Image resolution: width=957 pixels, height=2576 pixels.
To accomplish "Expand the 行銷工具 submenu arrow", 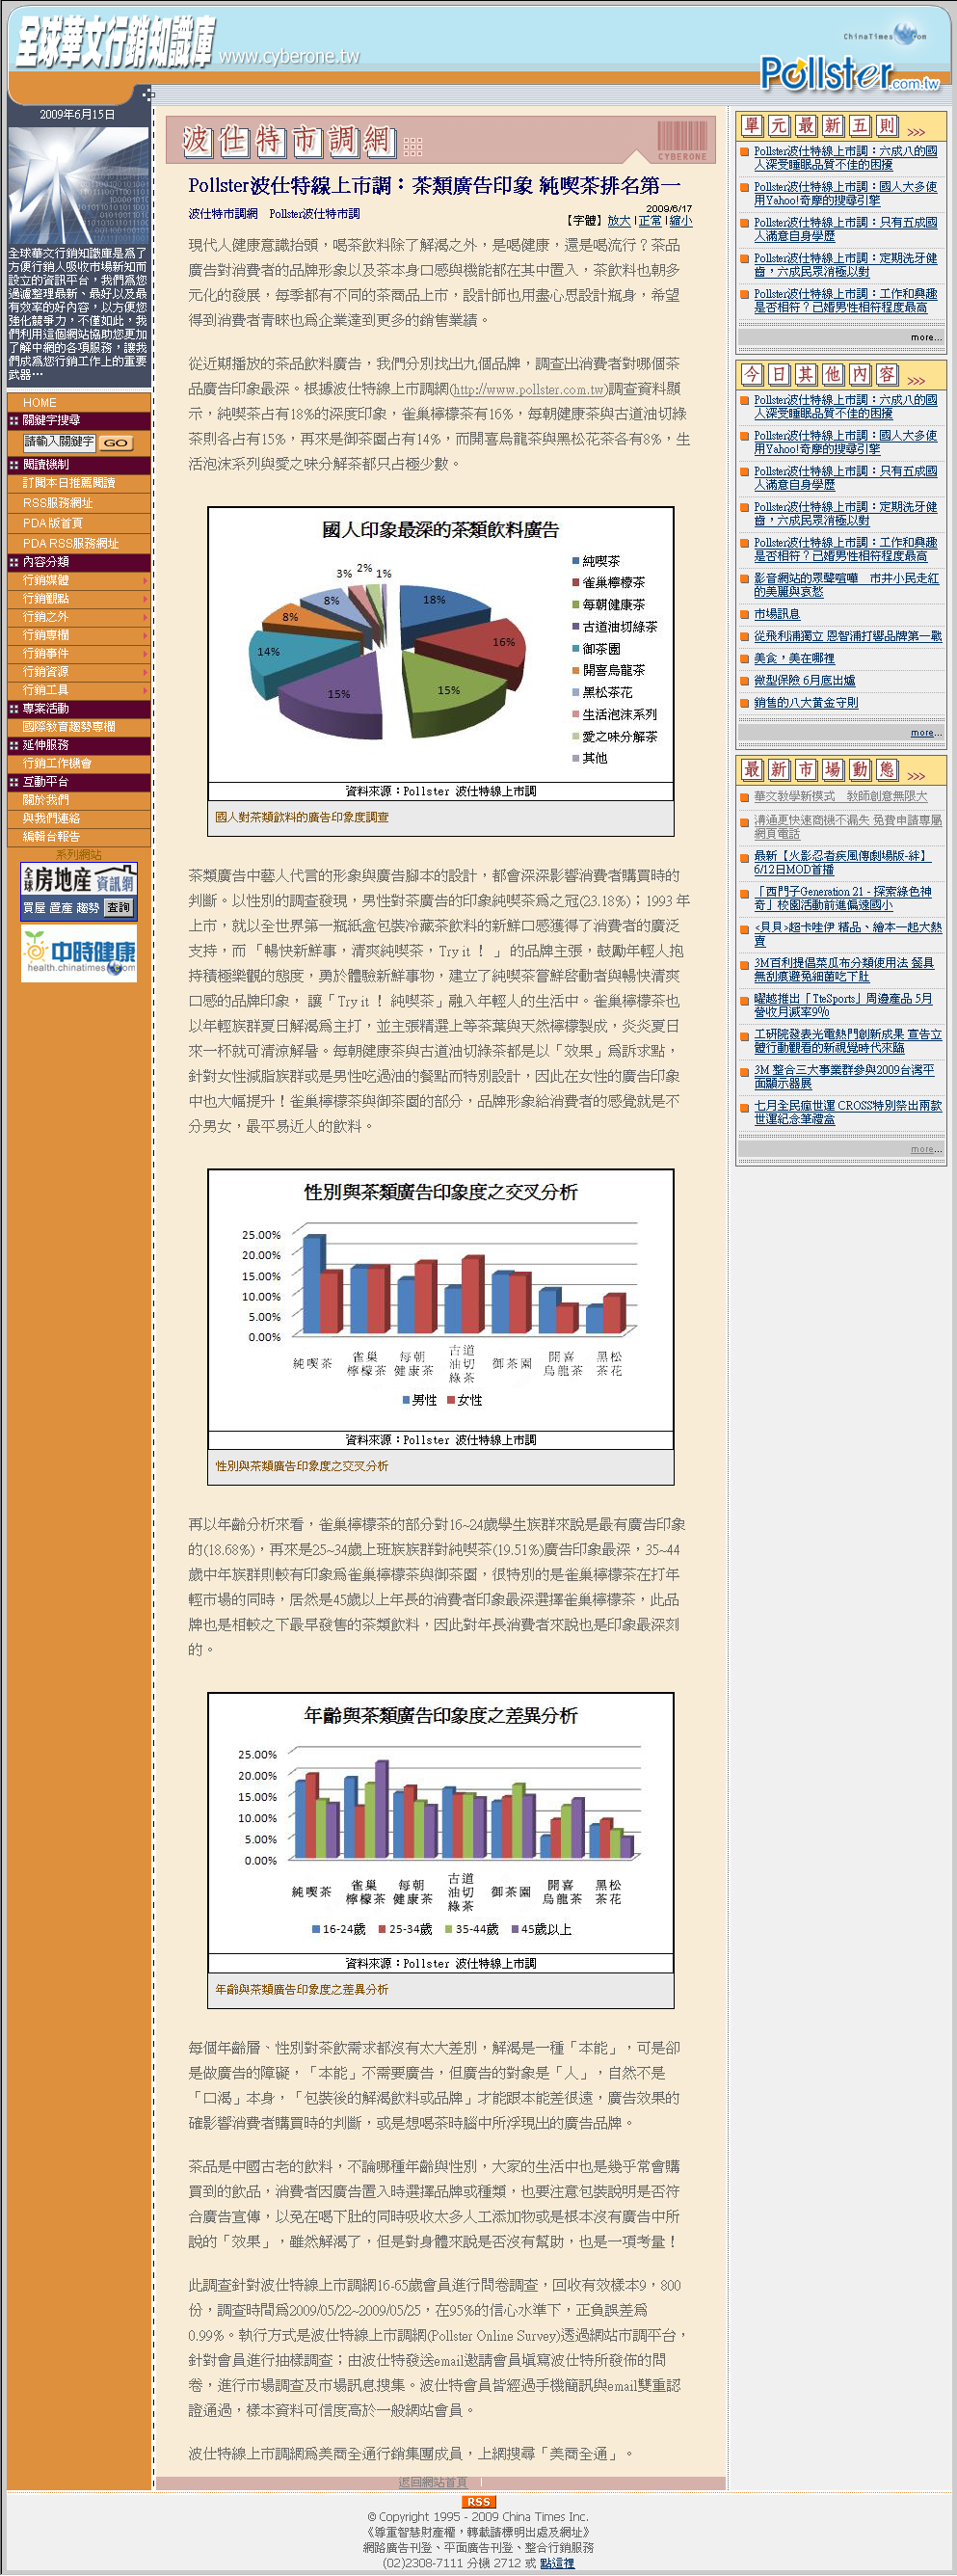I will click(145, 690).
